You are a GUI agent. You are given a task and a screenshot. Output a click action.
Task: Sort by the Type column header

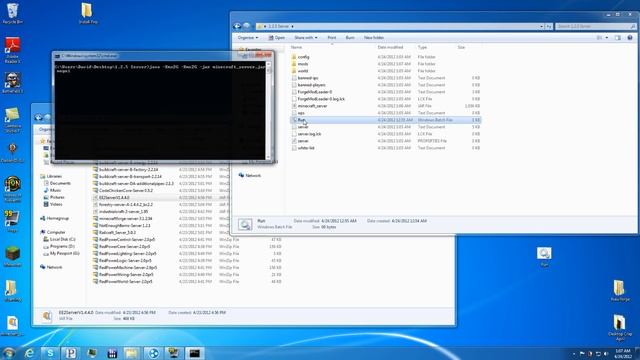point(422,47)
